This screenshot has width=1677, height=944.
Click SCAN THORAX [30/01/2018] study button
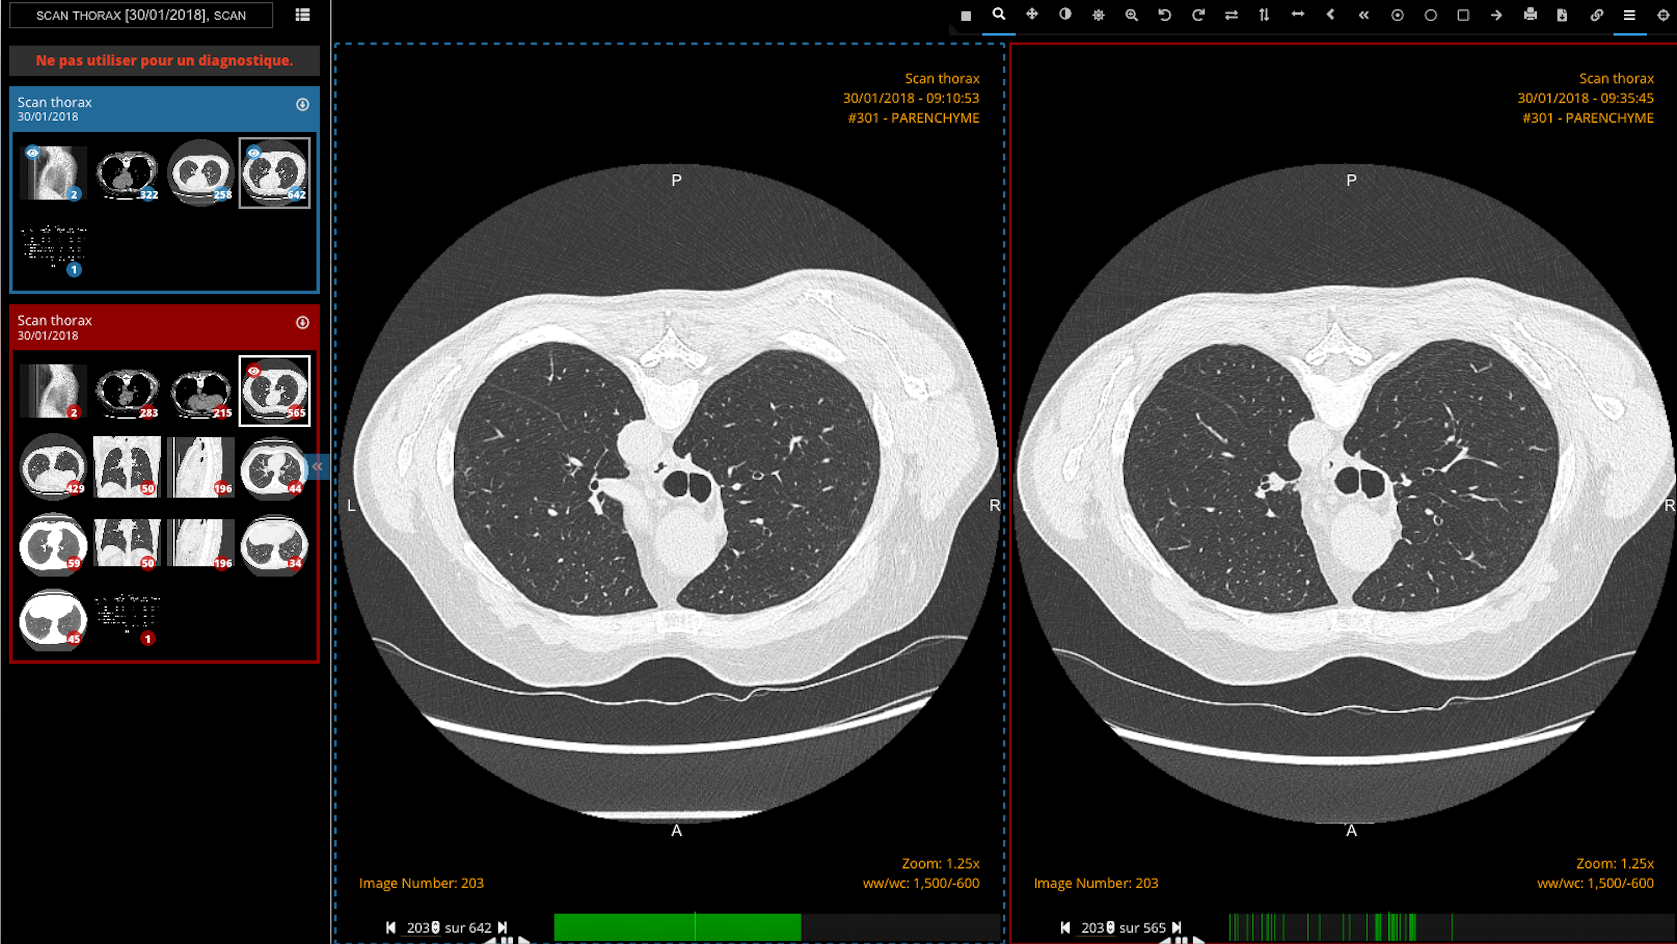pos(141,15)
